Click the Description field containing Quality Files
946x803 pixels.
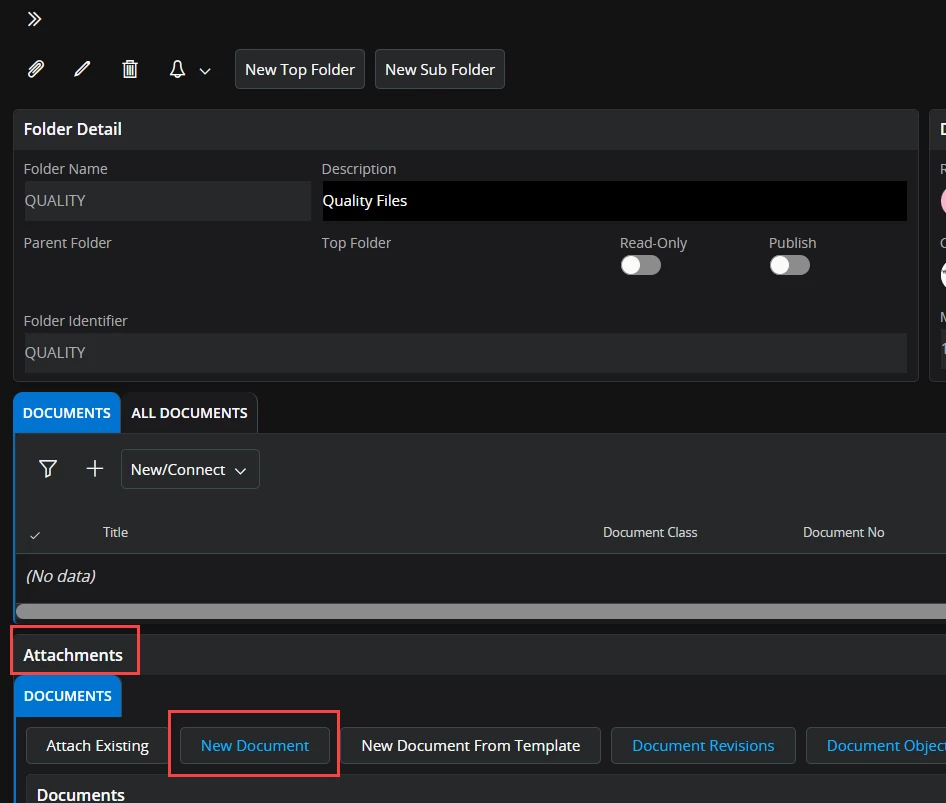[x=614, y=201]
